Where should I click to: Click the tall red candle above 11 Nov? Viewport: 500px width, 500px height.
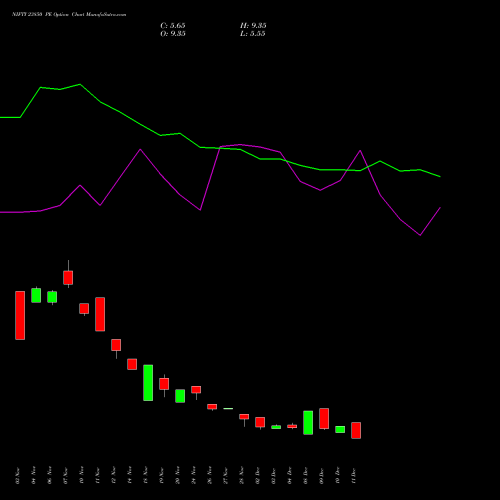(100, 314)
